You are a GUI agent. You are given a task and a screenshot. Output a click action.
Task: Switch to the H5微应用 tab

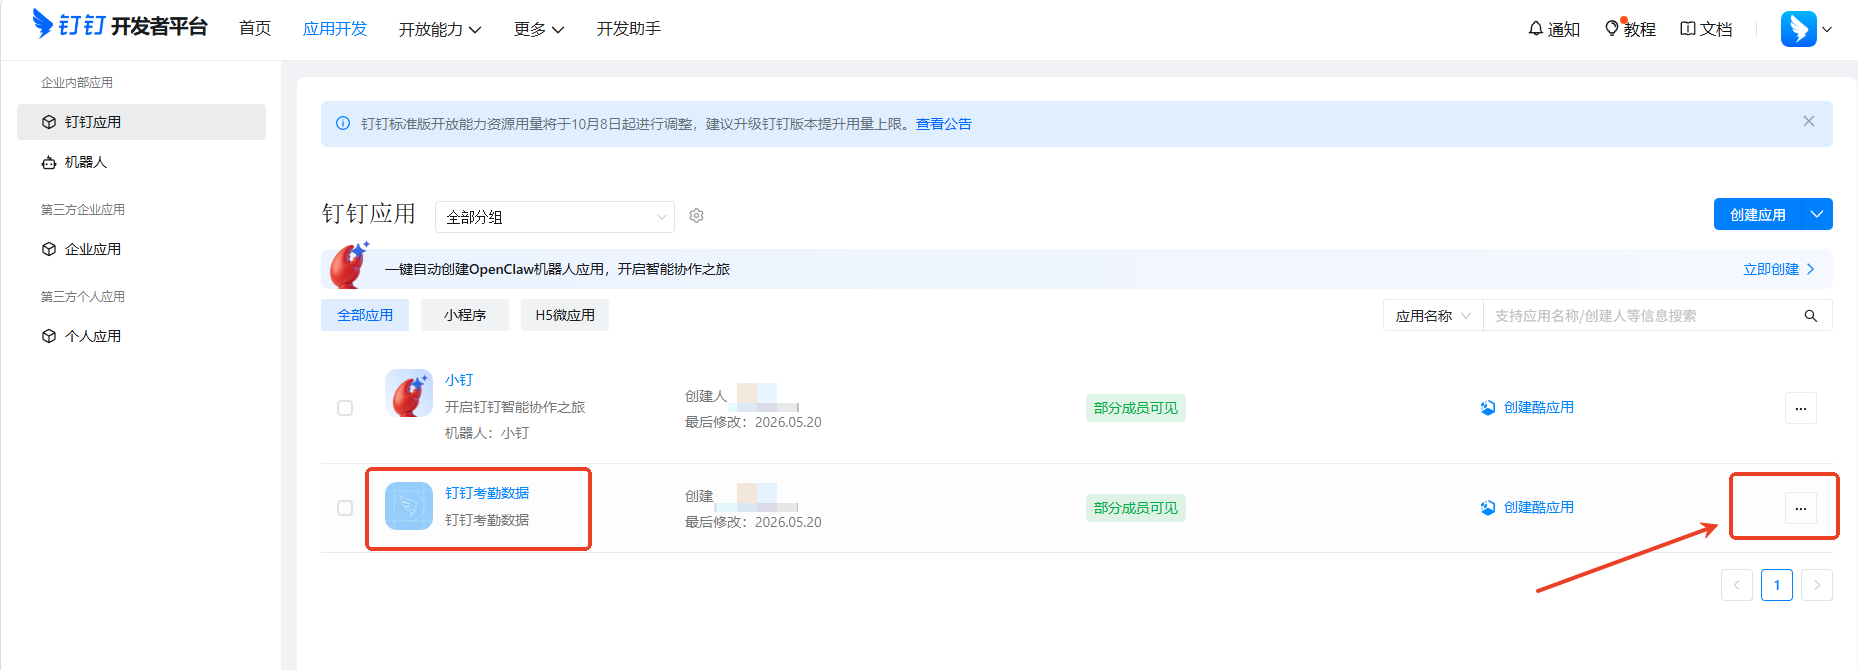[x=565, y=315]
